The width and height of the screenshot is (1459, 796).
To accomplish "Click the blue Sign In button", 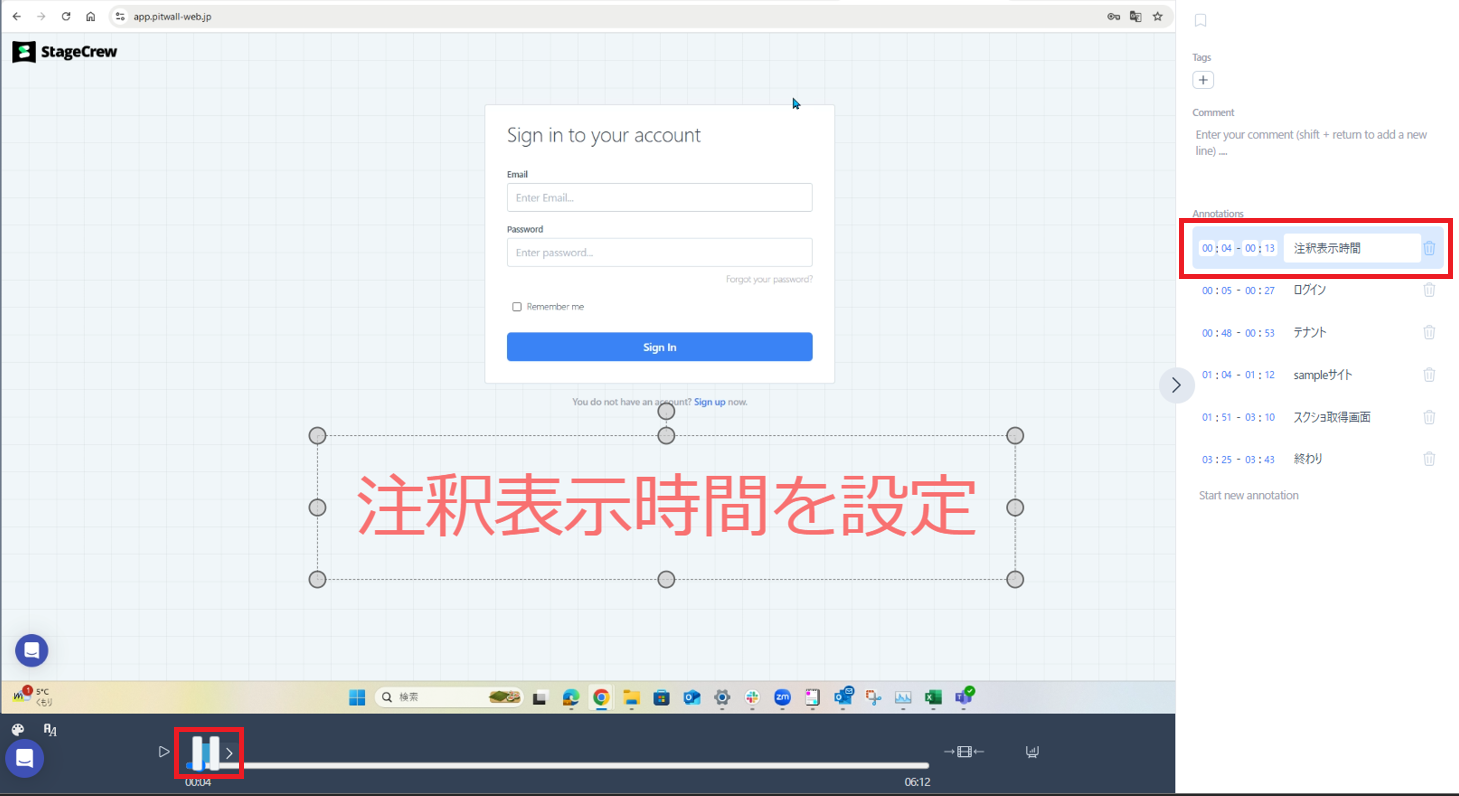I will [x=659, y=347].
